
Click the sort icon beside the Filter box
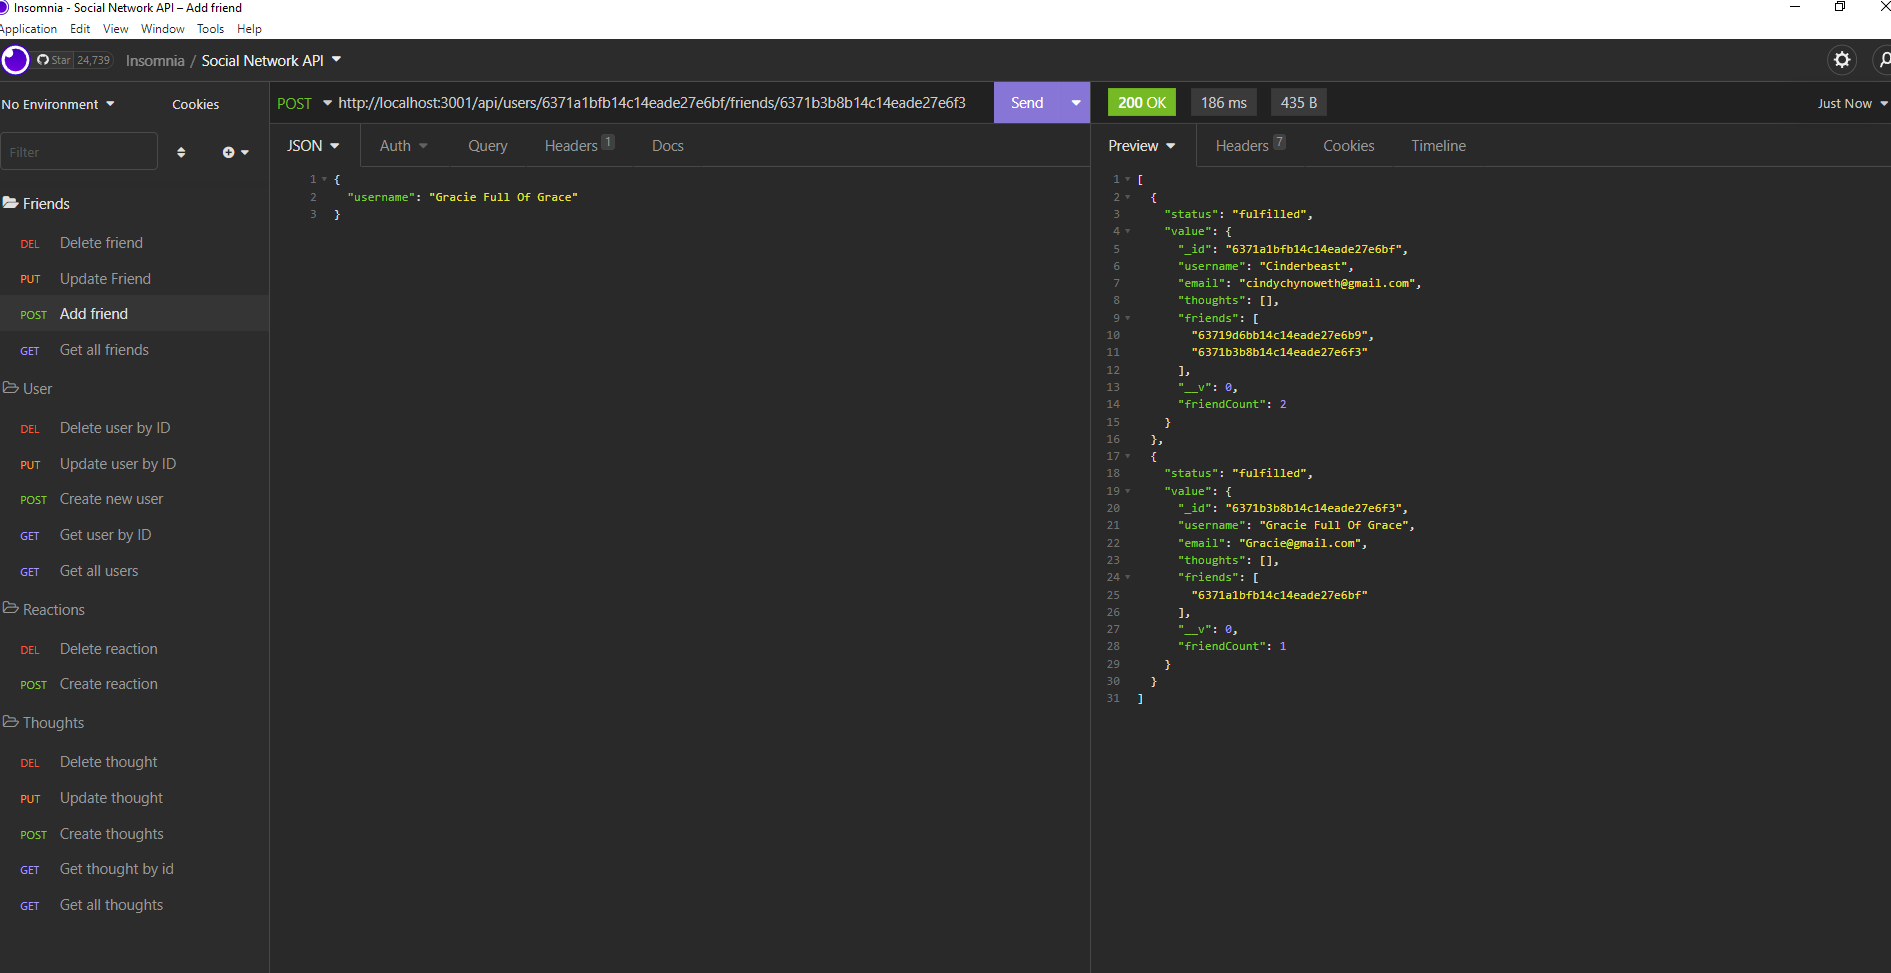point(181,151)
